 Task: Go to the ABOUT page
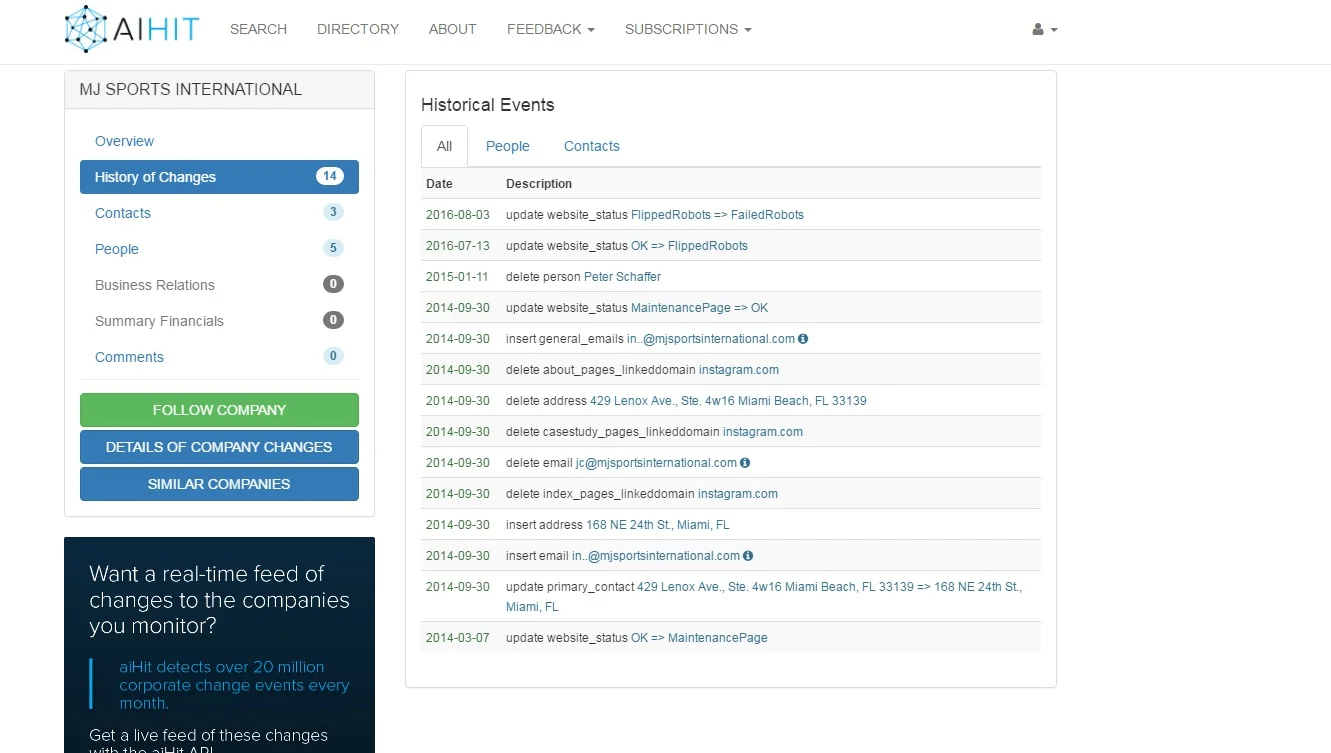pyautogui.click(x=452, y=29)
